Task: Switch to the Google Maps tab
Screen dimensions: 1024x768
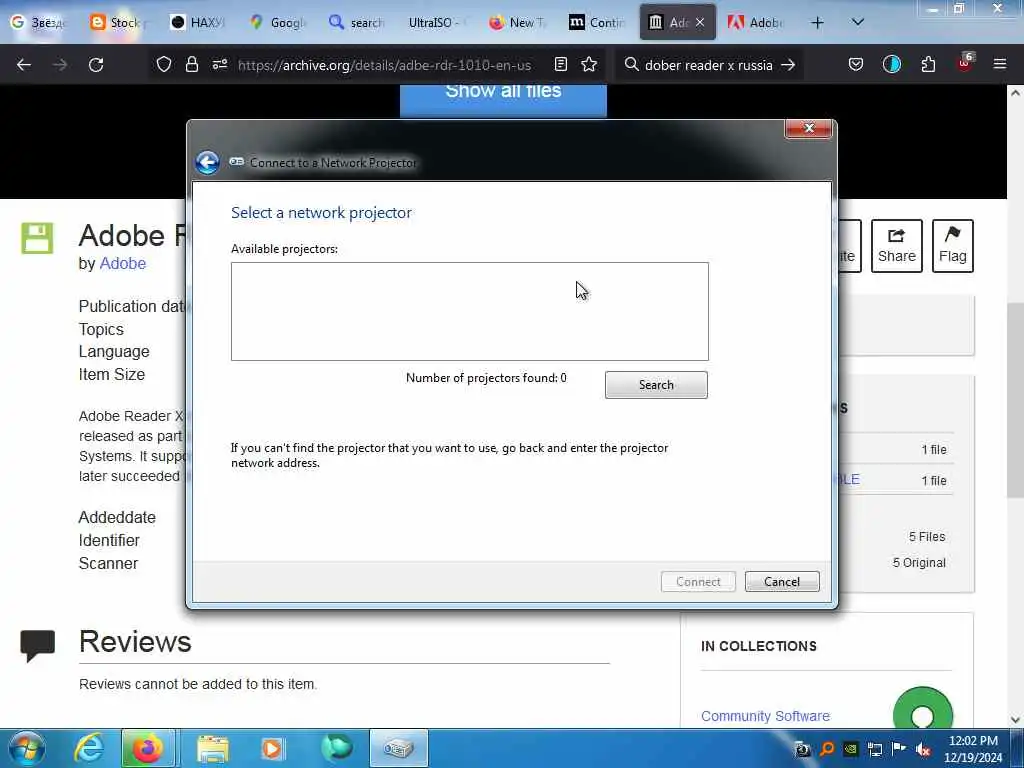Action: (279, 23)
